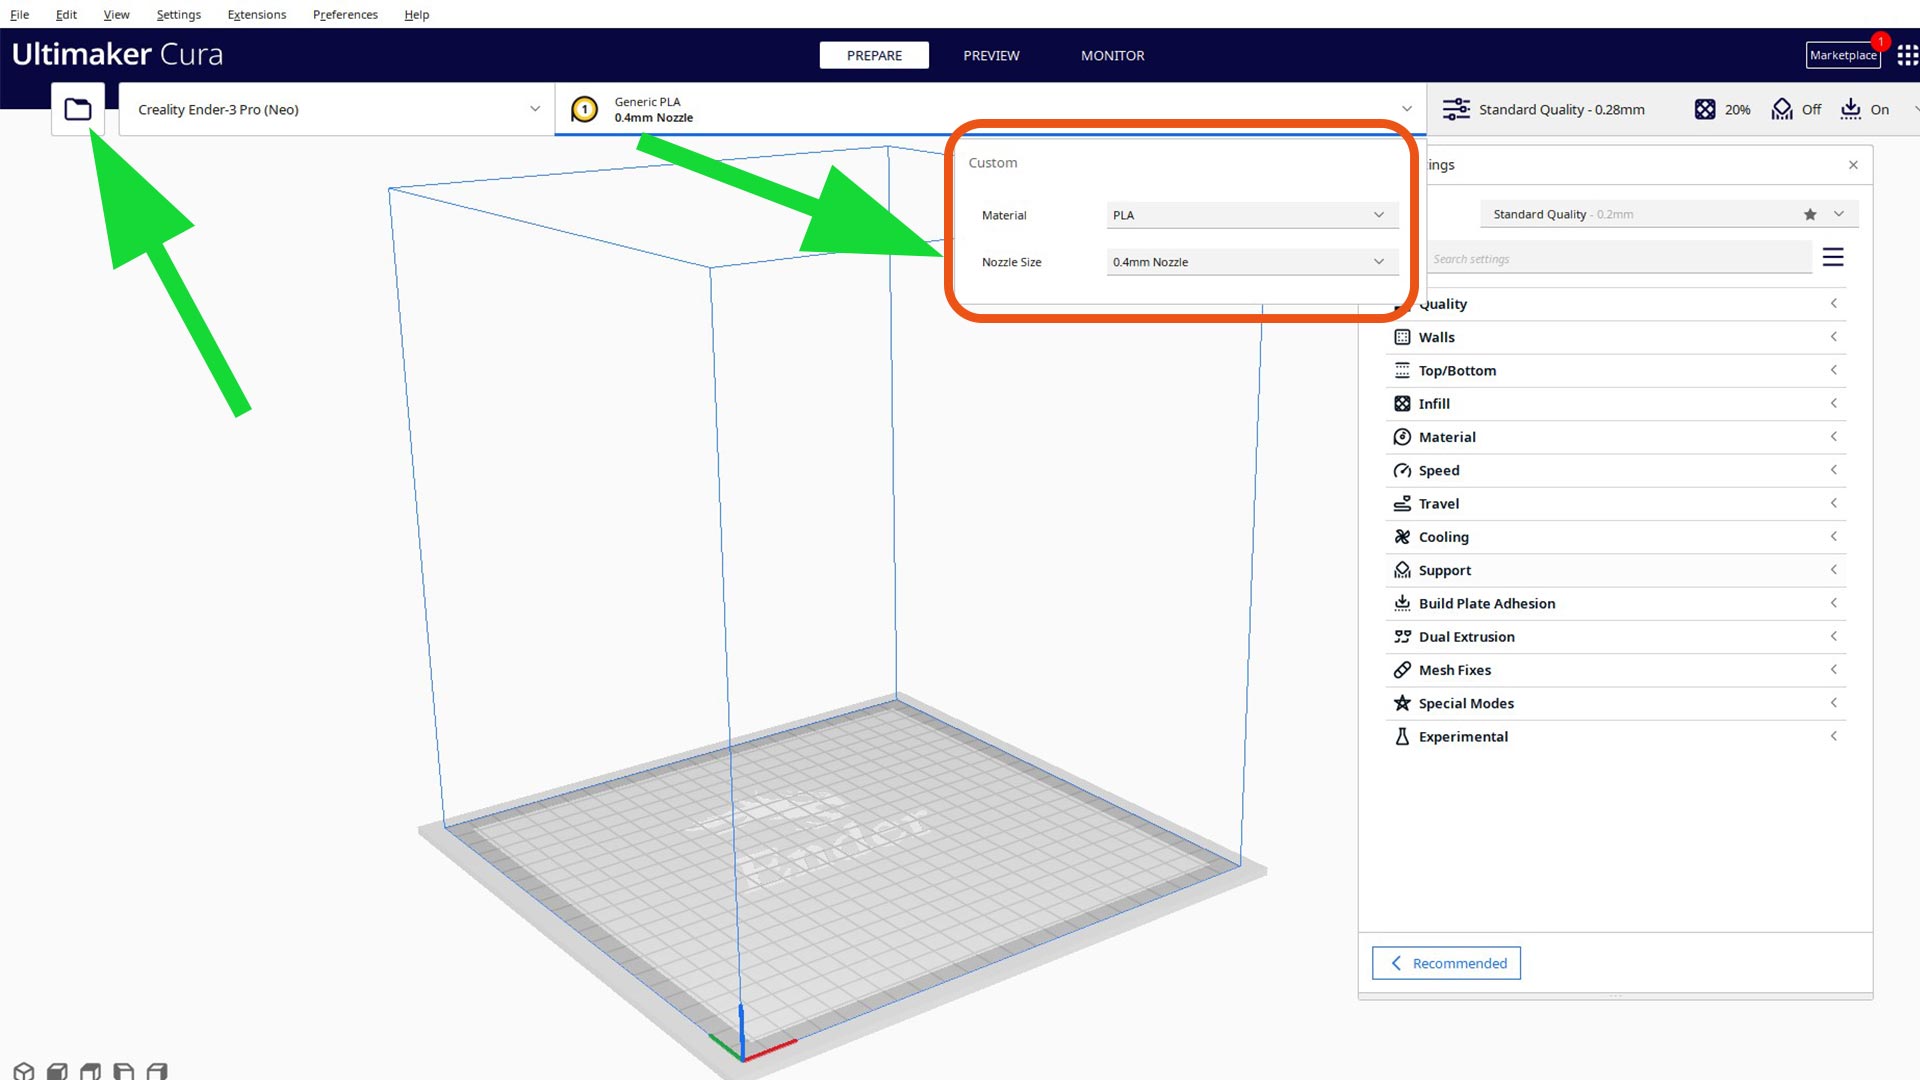Image resolution: width=1920 pixels, height=1080 pixels.
Task: Click the Walls category icon
Action: coord(1402,337)
